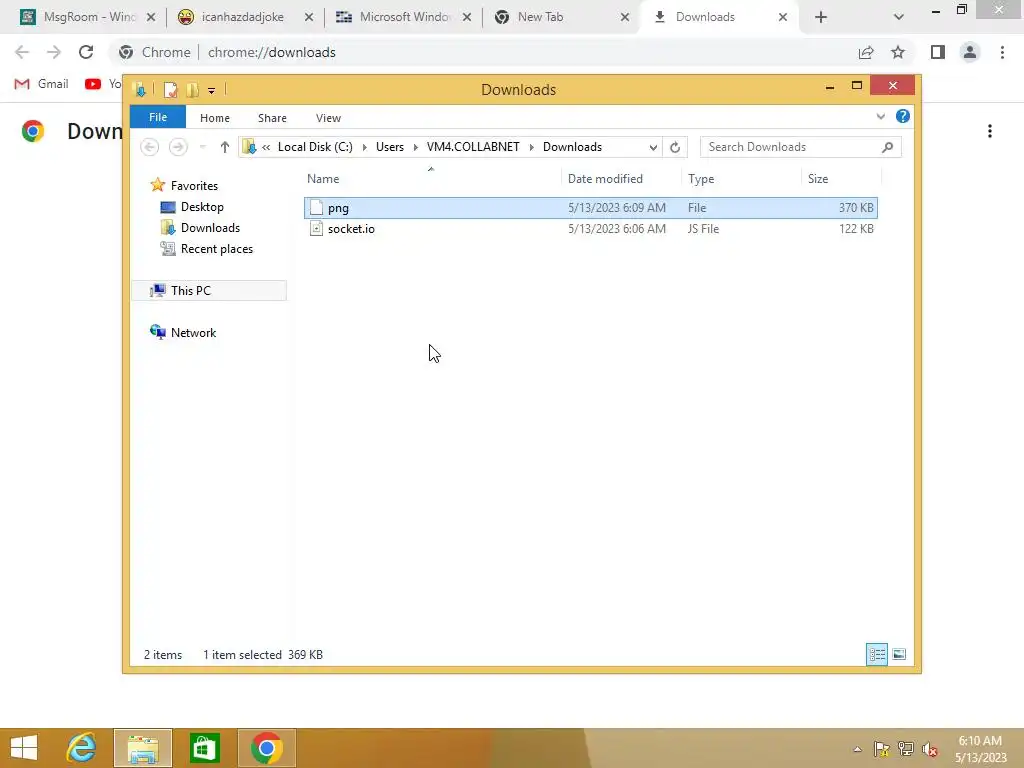1024x768 pixels.
Task: Click VM4.COLLABNET in the address breadcrumb
Action: (473, 147)
